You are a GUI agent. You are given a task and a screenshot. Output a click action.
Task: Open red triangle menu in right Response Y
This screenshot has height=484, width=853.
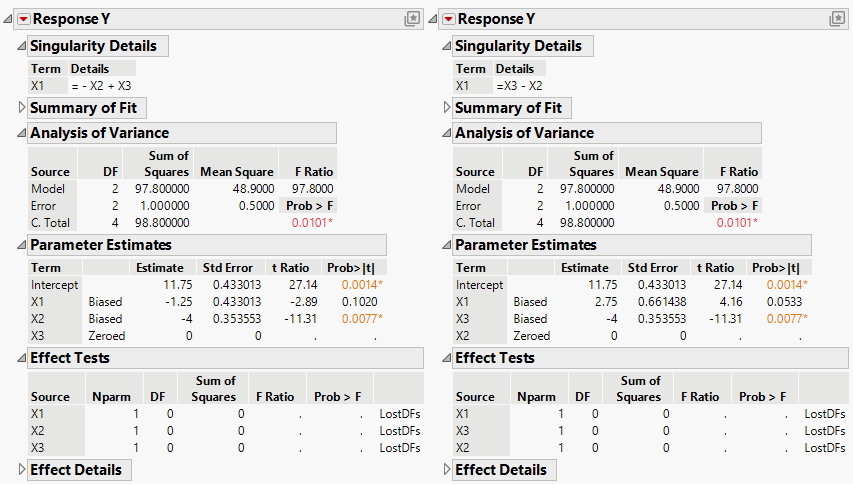pyautogui.click(x=448, y=19)
